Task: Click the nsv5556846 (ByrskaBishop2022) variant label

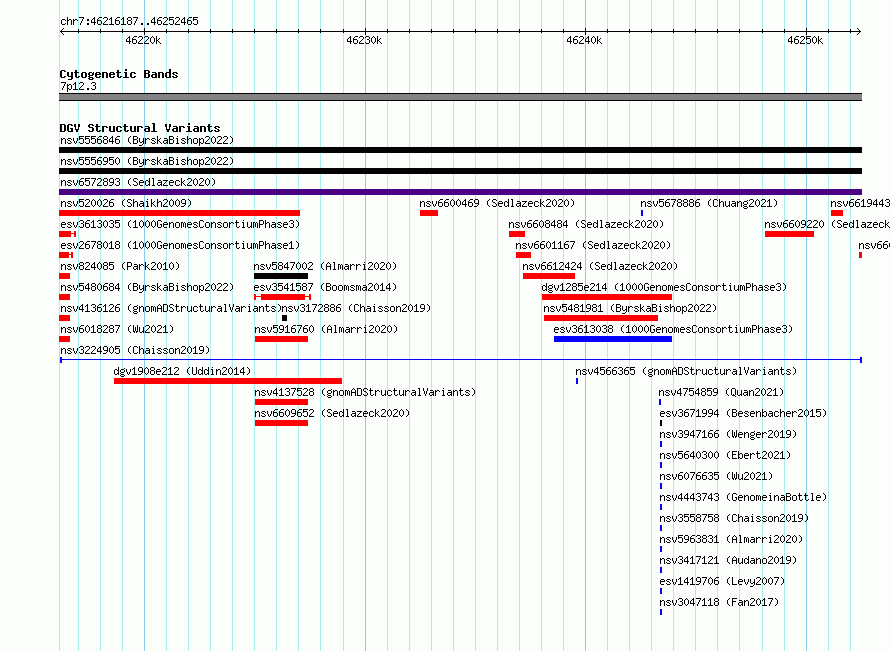Action: [147, 140]
